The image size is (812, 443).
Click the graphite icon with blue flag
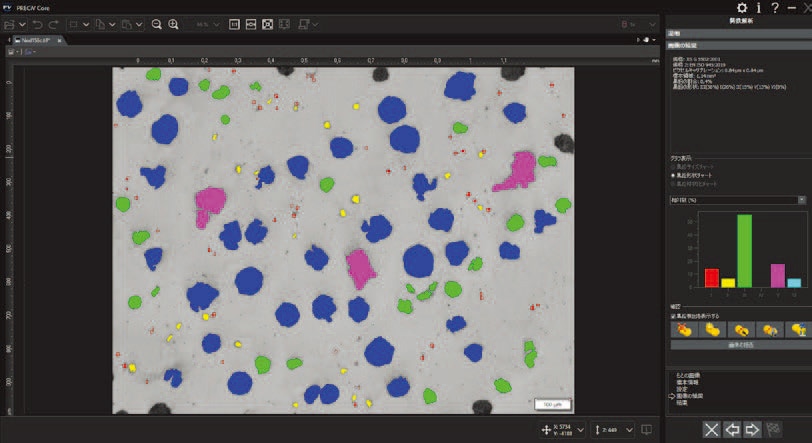(x=799, y=330)
